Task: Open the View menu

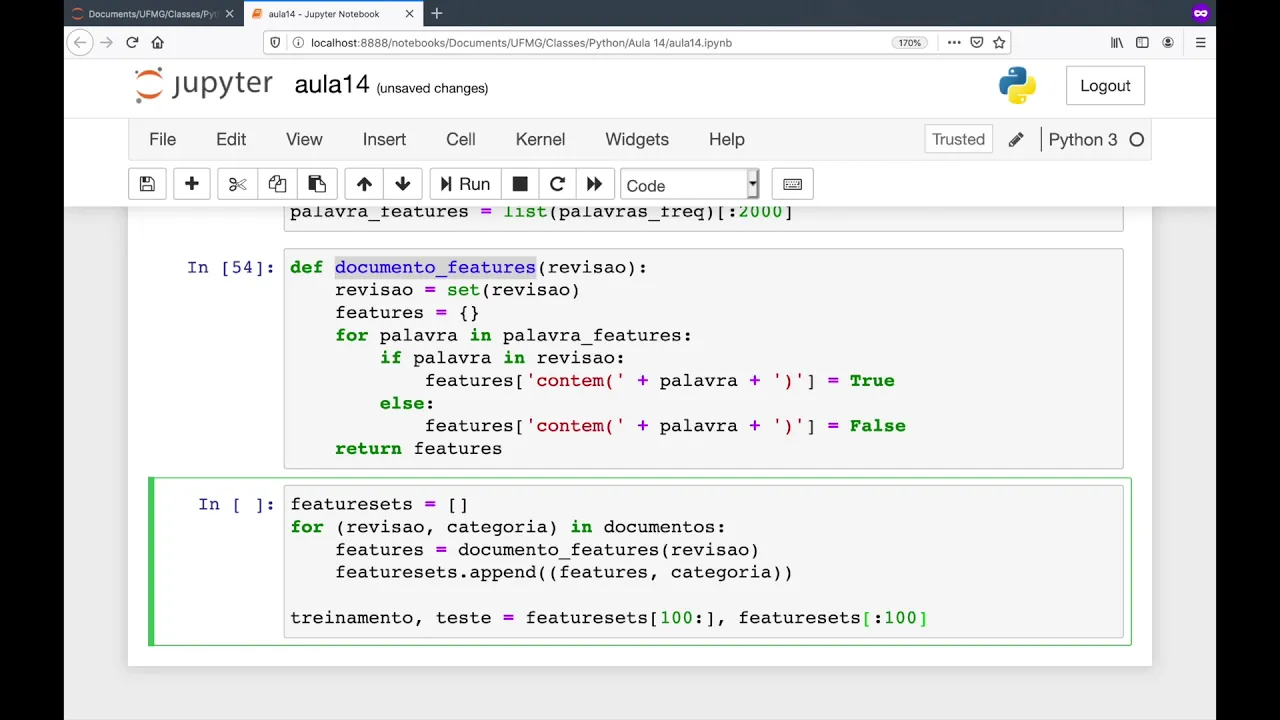Action: [x=304, y=139]
